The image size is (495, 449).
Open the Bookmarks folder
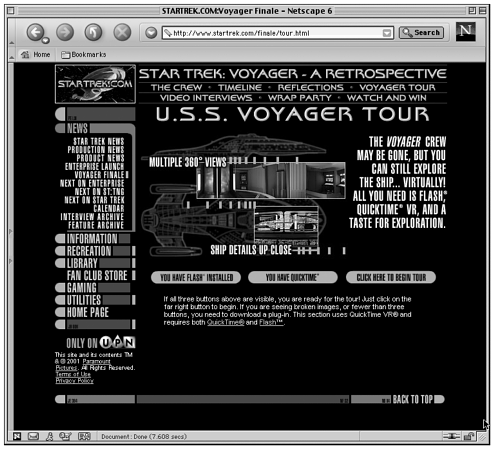(x=84, y=54)
